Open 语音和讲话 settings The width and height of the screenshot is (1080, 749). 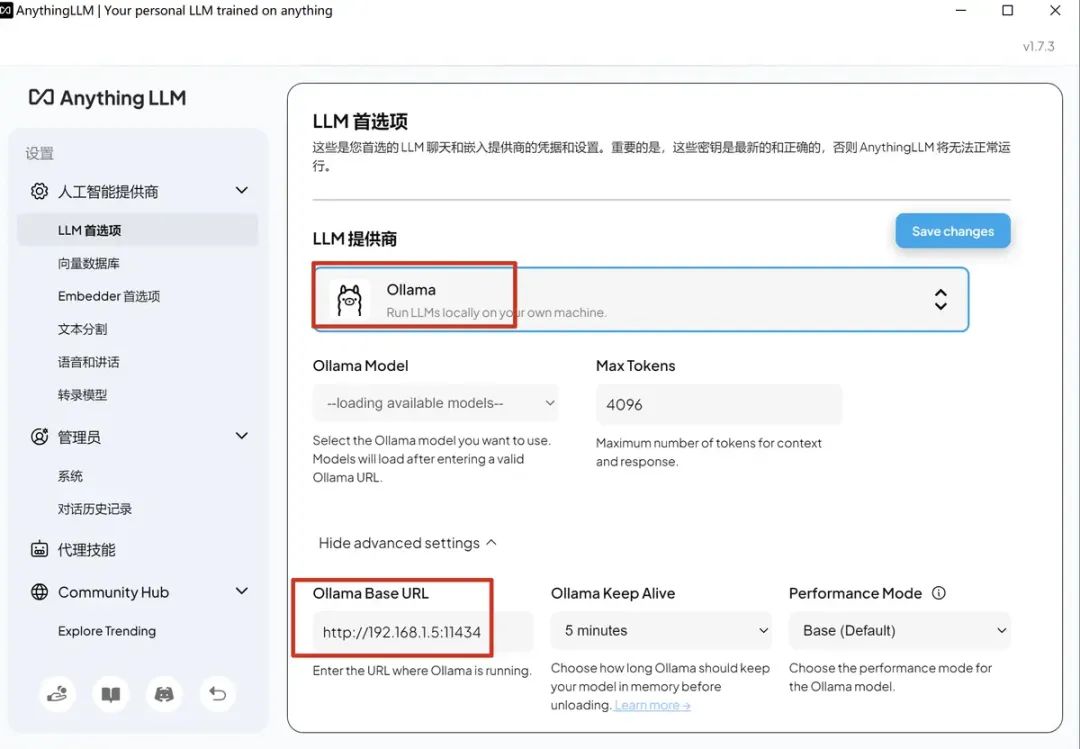89,362
